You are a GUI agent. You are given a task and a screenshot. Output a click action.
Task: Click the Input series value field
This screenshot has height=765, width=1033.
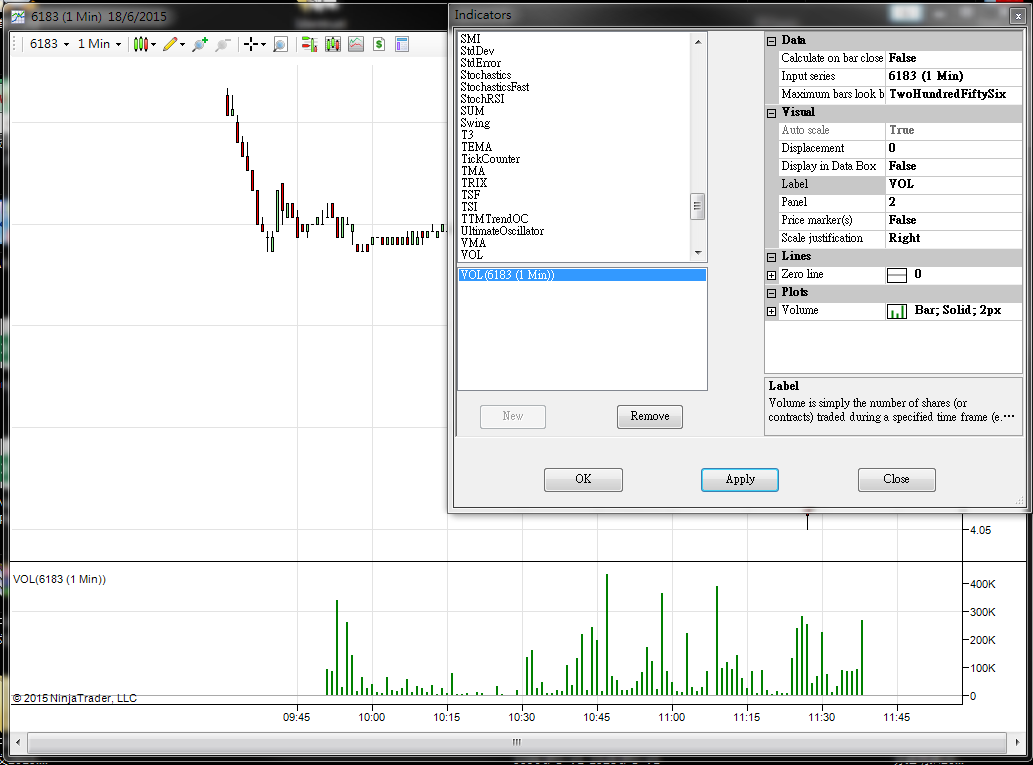pyautogui.click(x=953, y=76)
